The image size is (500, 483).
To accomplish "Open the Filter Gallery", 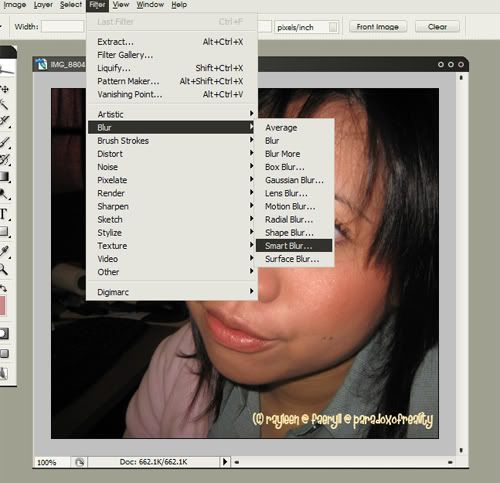I will tap(172, 55).
